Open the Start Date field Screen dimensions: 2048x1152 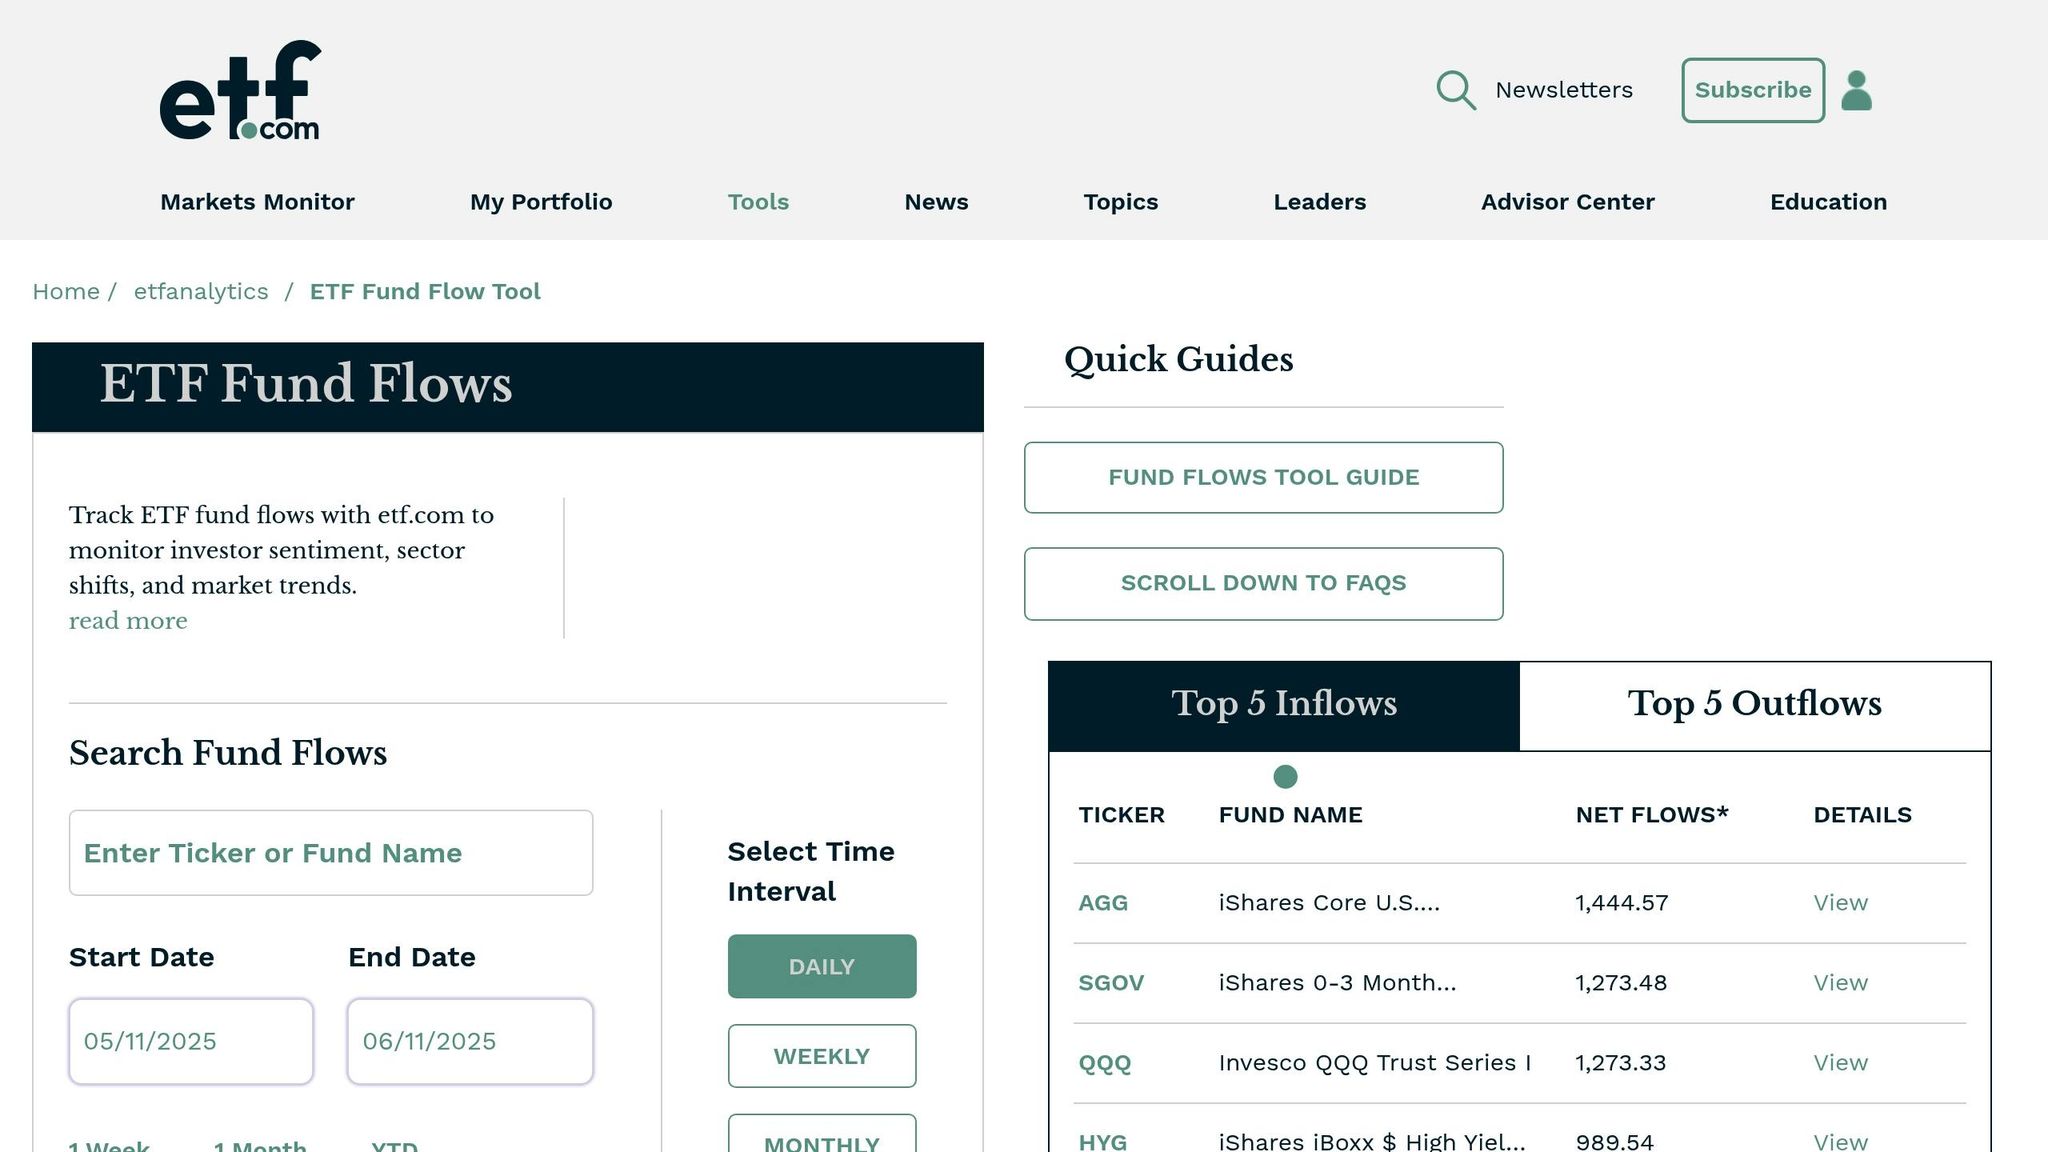[x=191, y=1041]
